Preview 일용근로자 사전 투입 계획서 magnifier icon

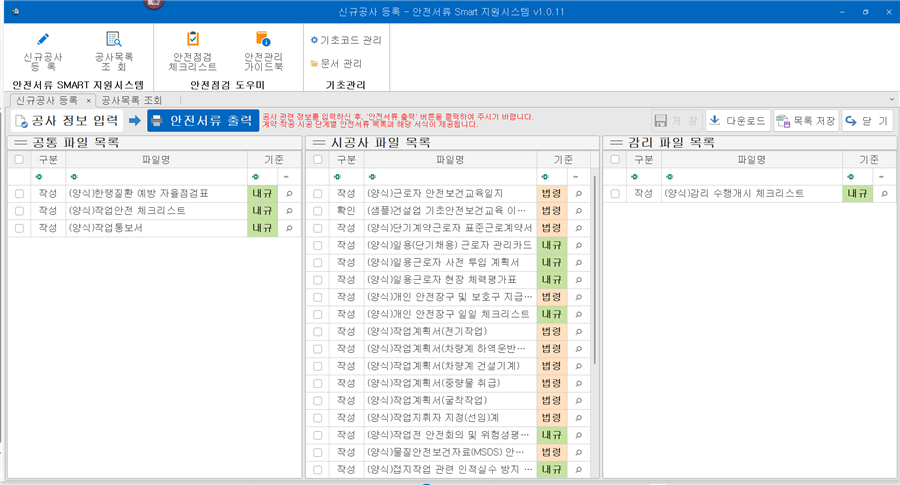(x=579, y=263)
